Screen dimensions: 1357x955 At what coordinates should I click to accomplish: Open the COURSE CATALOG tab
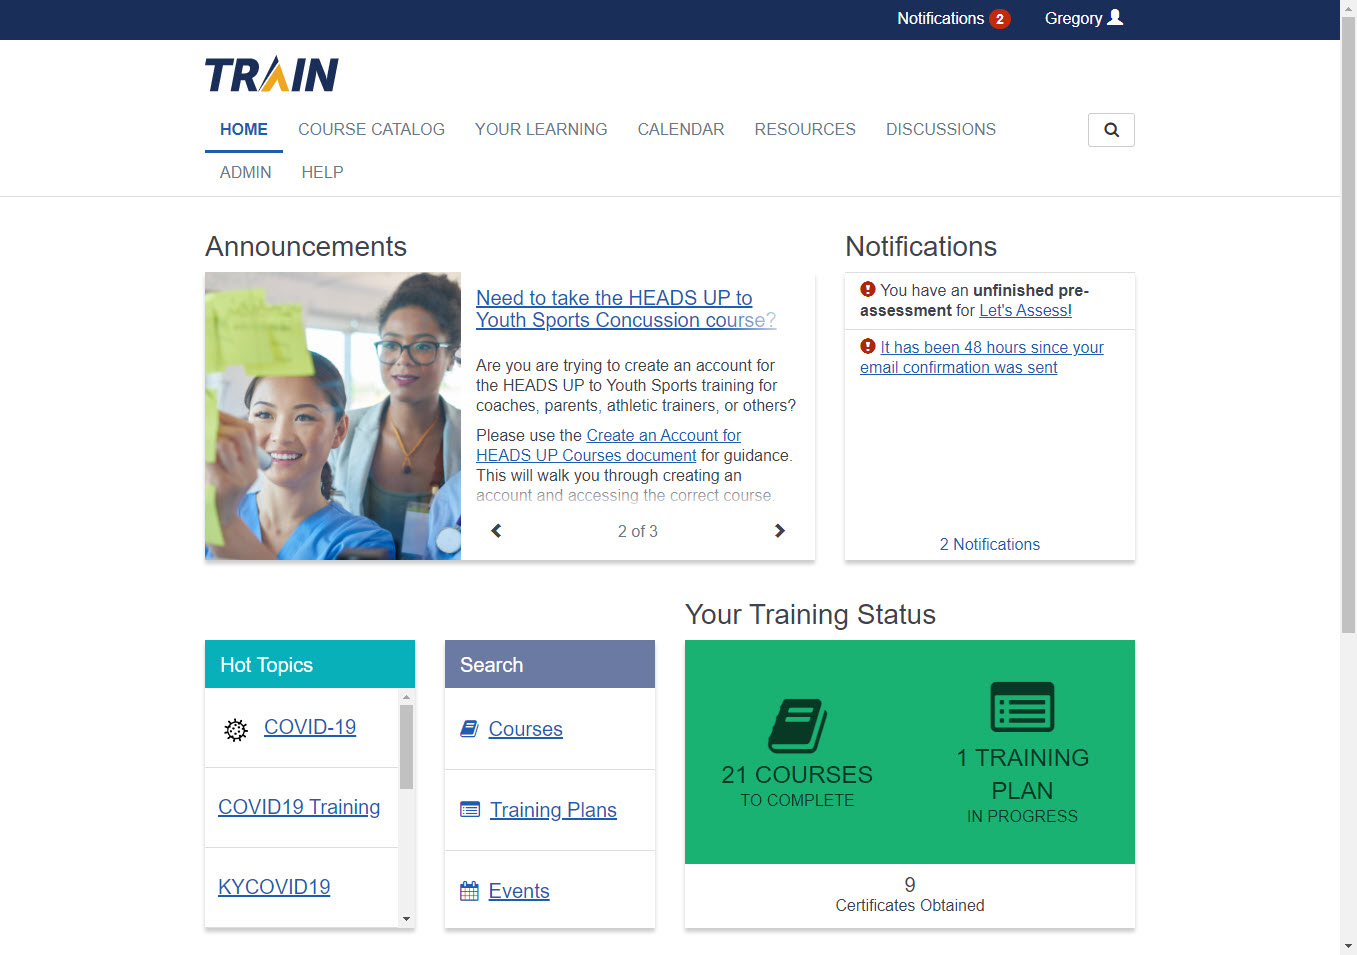click(x=371, y=130)
